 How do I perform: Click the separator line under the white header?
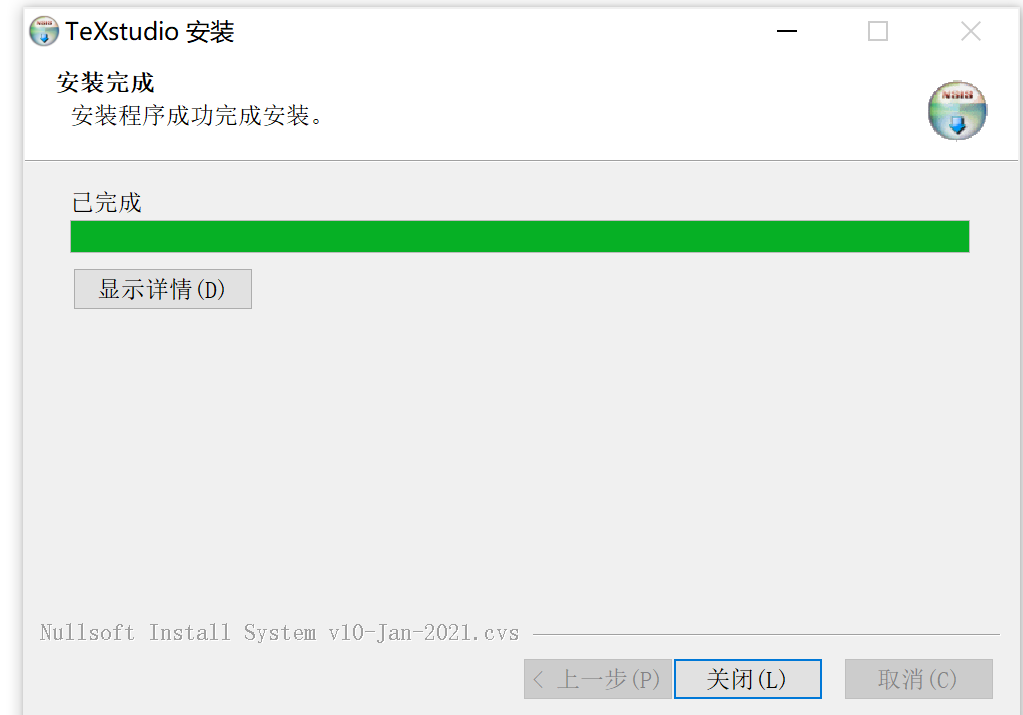point(521,160)
